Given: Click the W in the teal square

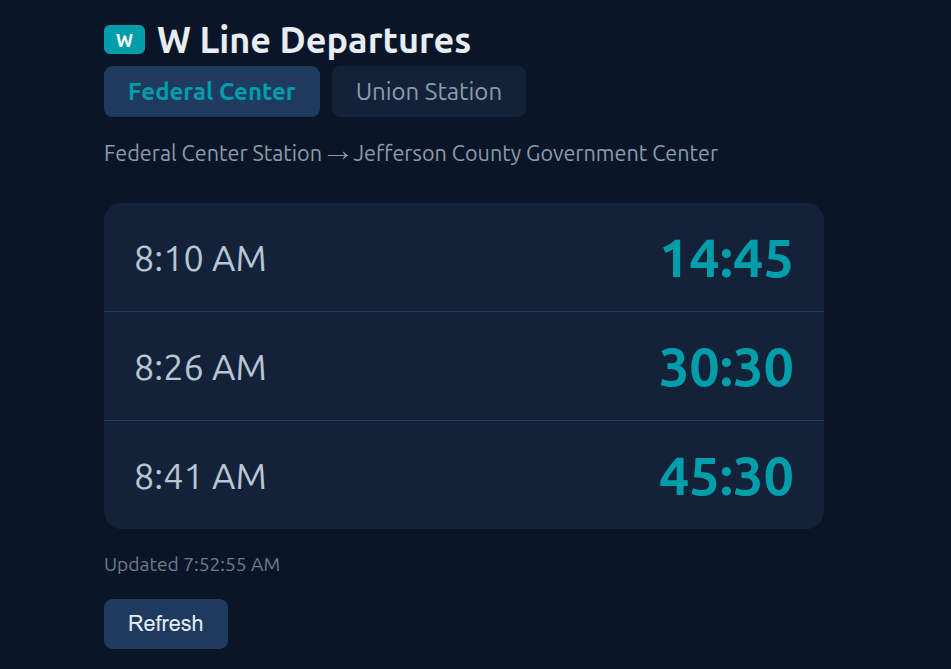Looking at the screenshot, I should [122, 40].
